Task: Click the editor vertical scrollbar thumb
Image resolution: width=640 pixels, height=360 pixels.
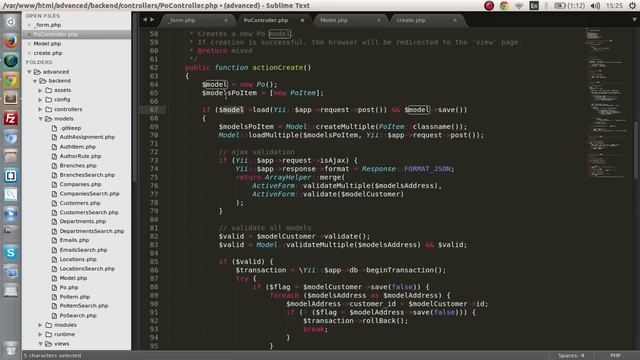Action: pyautogui.click(x=636, y=150)
